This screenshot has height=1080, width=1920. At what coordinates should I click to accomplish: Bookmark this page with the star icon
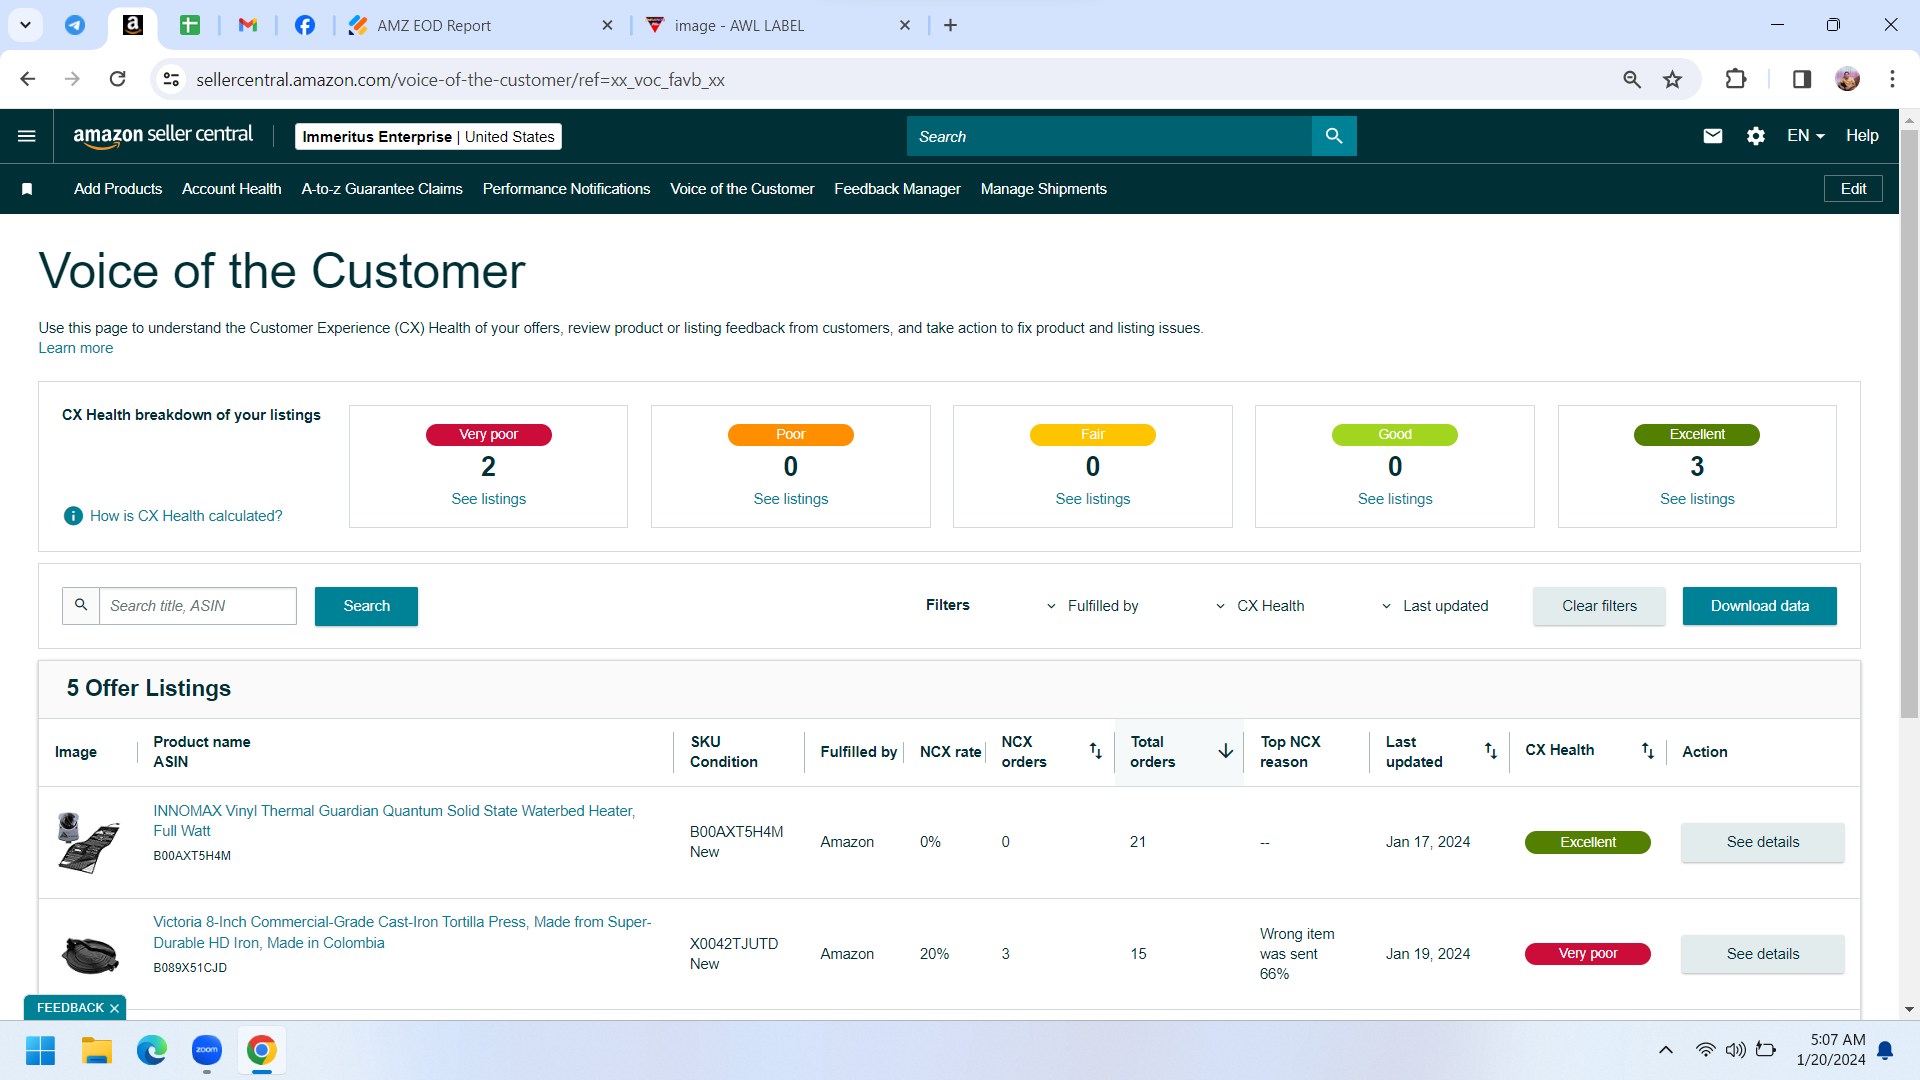tap(1673, 79)
